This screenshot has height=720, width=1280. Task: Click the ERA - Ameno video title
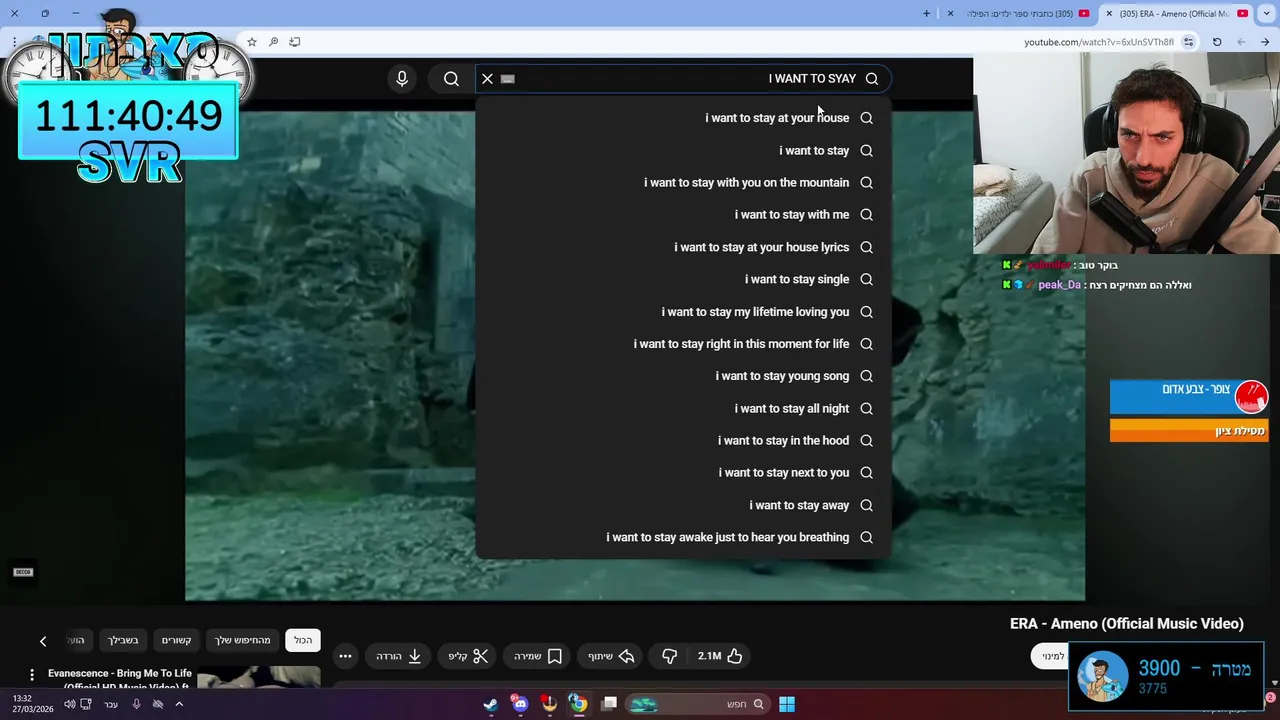[x=1127, y=623]
